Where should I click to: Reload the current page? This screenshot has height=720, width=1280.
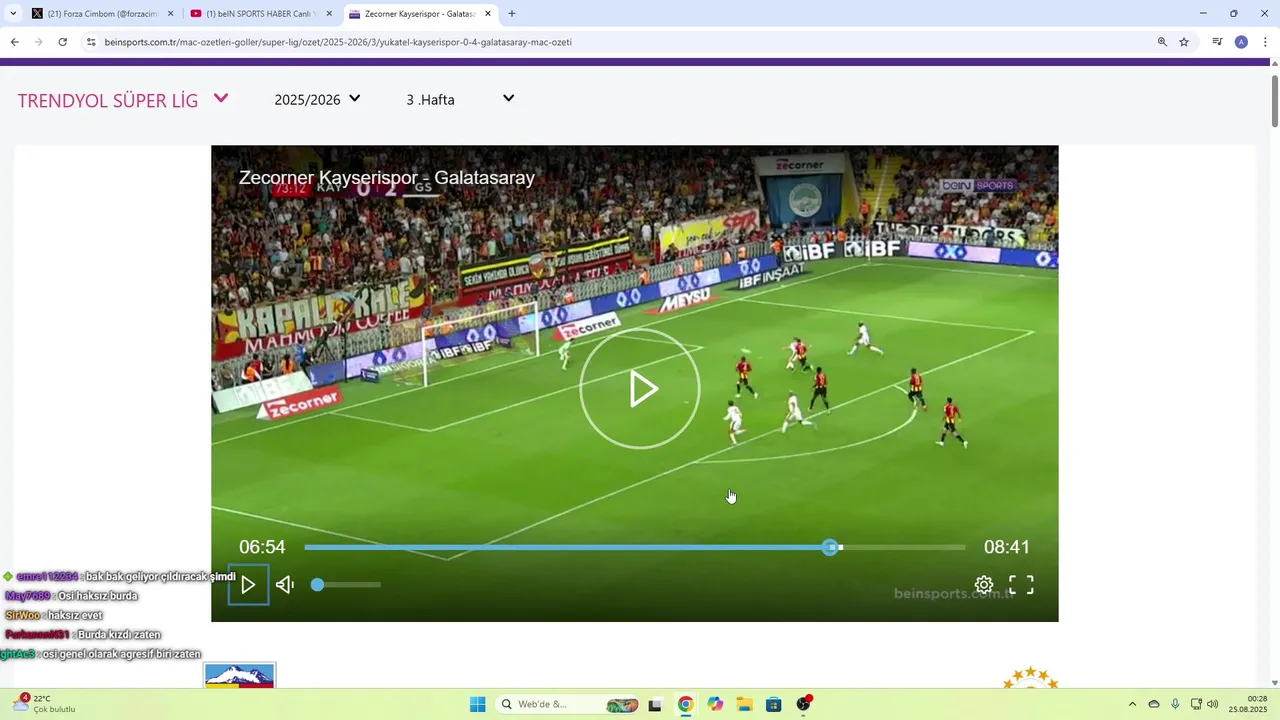[62, 42]
